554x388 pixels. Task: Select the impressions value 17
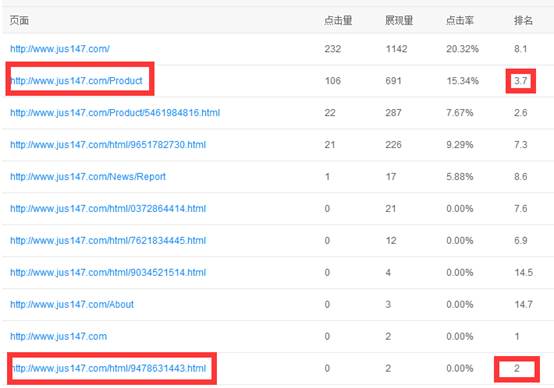391,177
